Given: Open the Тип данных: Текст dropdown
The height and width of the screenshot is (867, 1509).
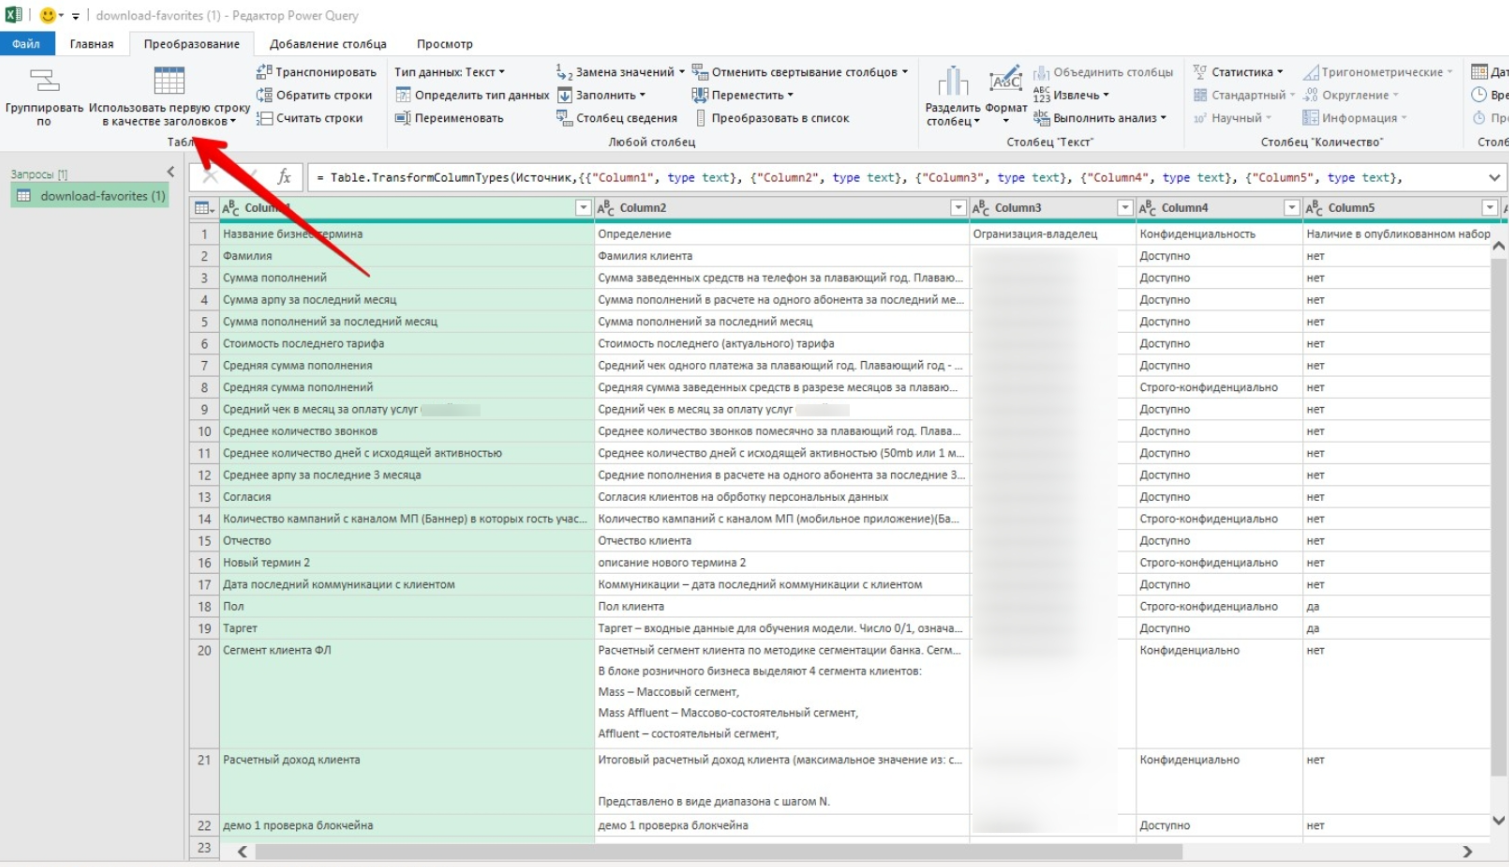Looking at the screenshot, I should pyautogui.click(x=449, y=72).
